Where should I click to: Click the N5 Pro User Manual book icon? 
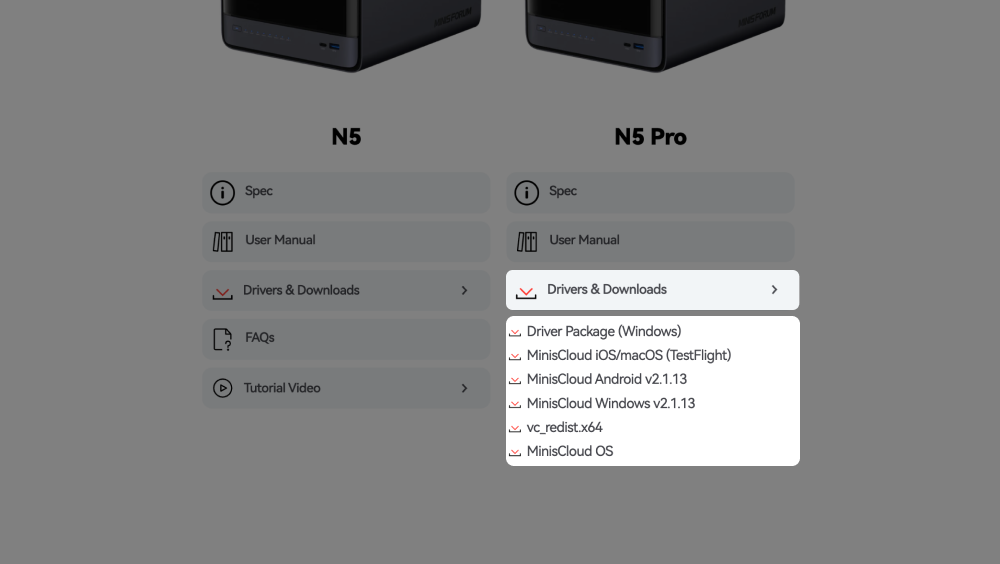click(x=526, y=242)
